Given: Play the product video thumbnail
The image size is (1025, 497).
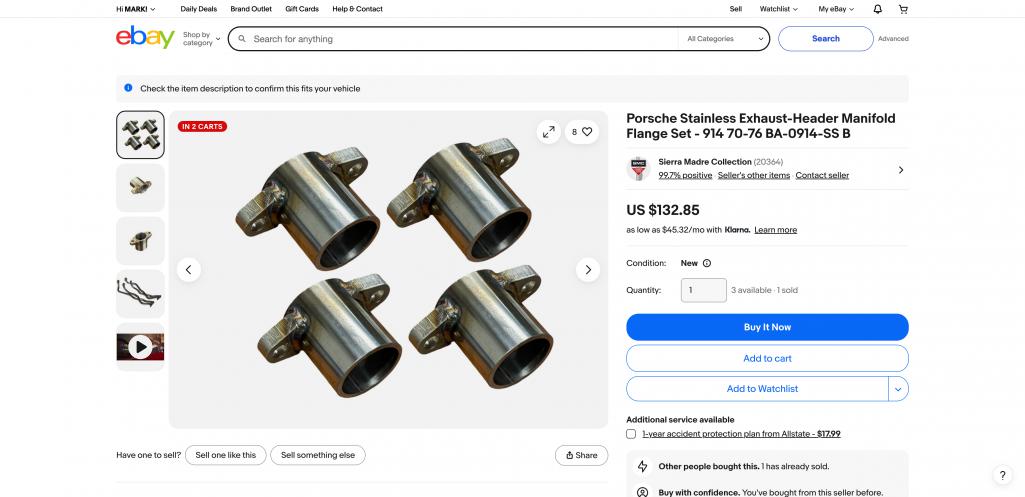Looking at the screenshot, I should [140, 347].
